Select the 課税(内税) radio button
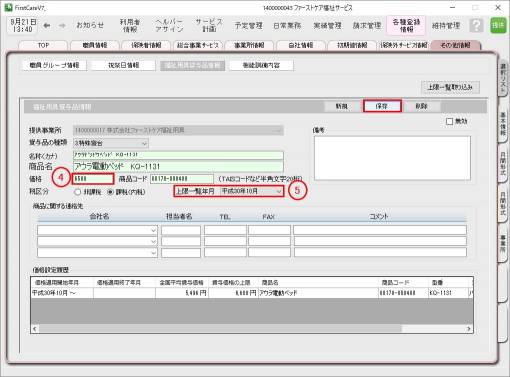Screen dimensions: 510x377 point(111,192)
